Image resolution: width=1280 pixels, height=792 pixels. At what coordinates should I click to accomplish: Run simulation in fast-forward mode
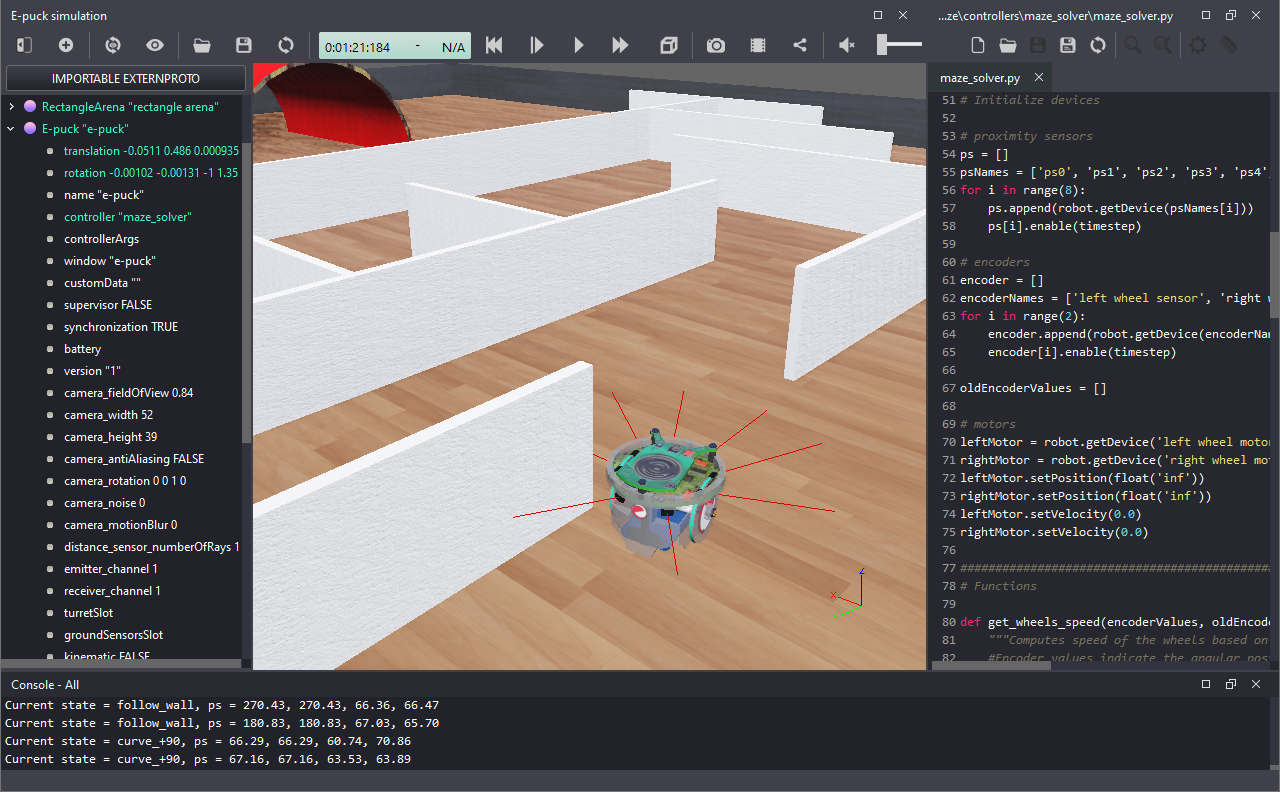click(x=620, y=45)
